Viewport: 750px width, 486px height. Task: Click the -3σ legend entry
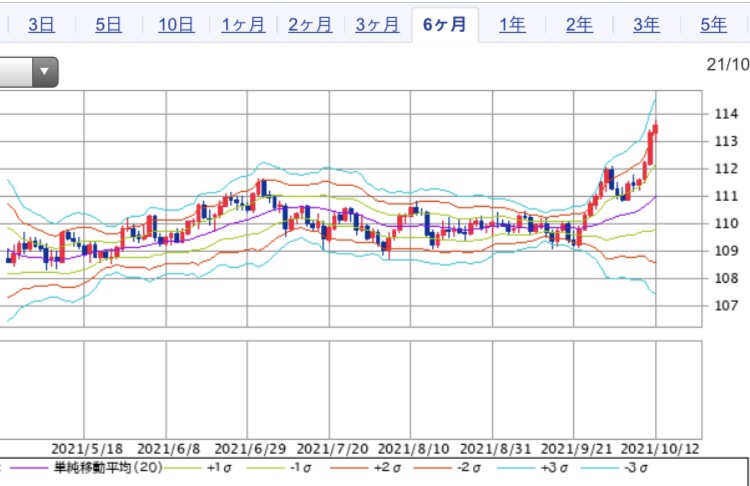tap(636, 468)
